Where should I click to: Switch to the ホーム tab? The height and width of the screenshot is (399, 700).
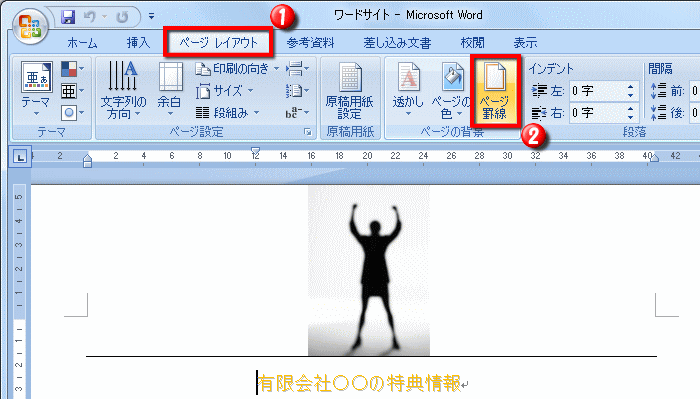[82, 43]
